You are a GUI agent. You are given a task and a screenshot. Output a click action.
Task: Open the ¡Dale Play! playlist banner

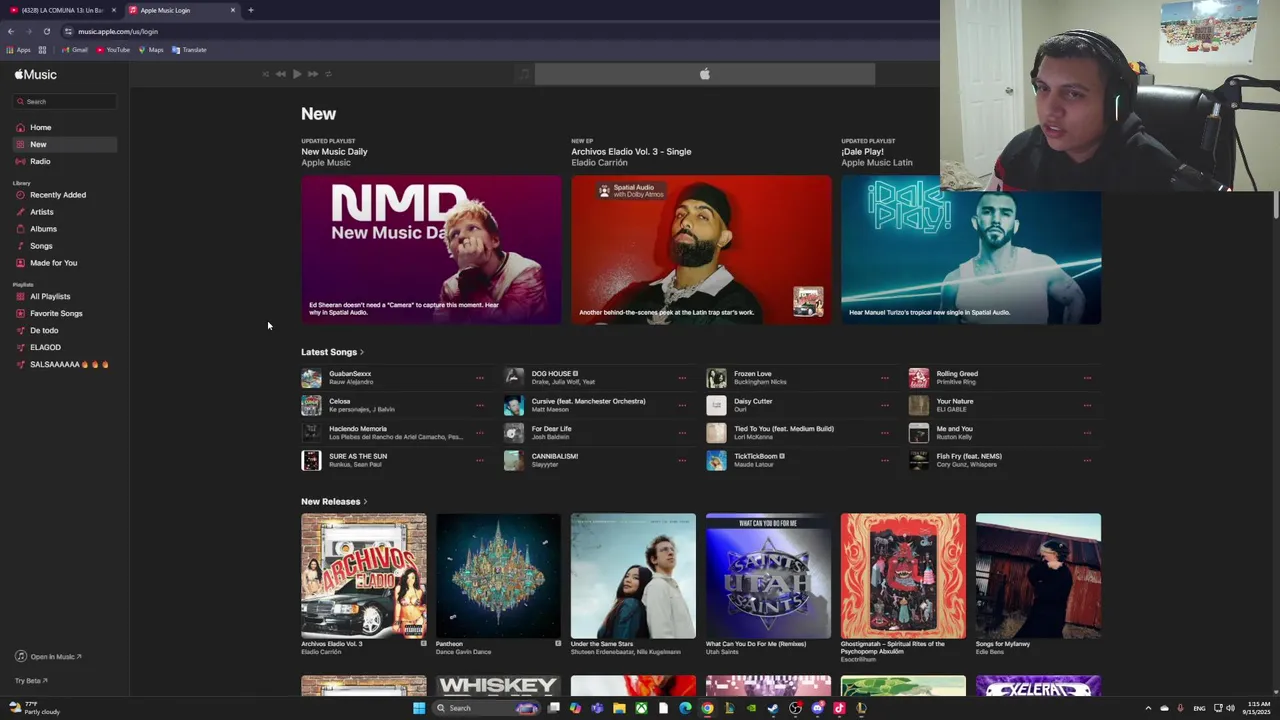tap(971, 250)
